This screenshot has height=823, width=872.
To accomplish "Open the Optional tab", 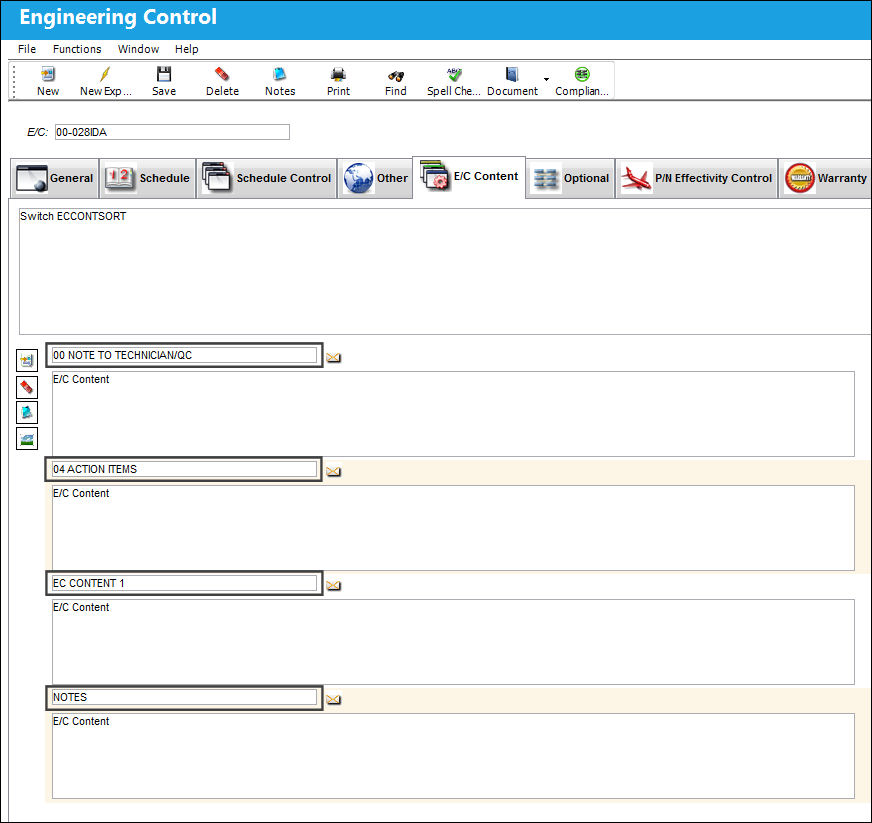I will (x=571, y=178).
